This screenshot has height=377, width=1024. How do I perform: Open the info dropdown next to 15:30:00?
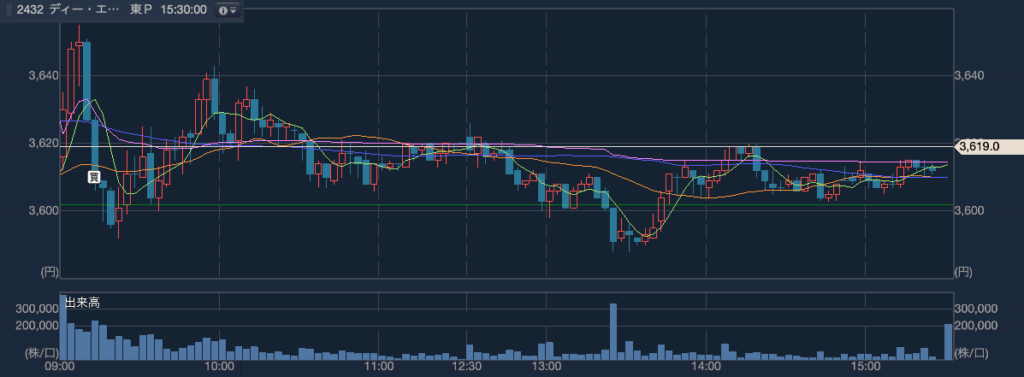(x=228, y=10)
